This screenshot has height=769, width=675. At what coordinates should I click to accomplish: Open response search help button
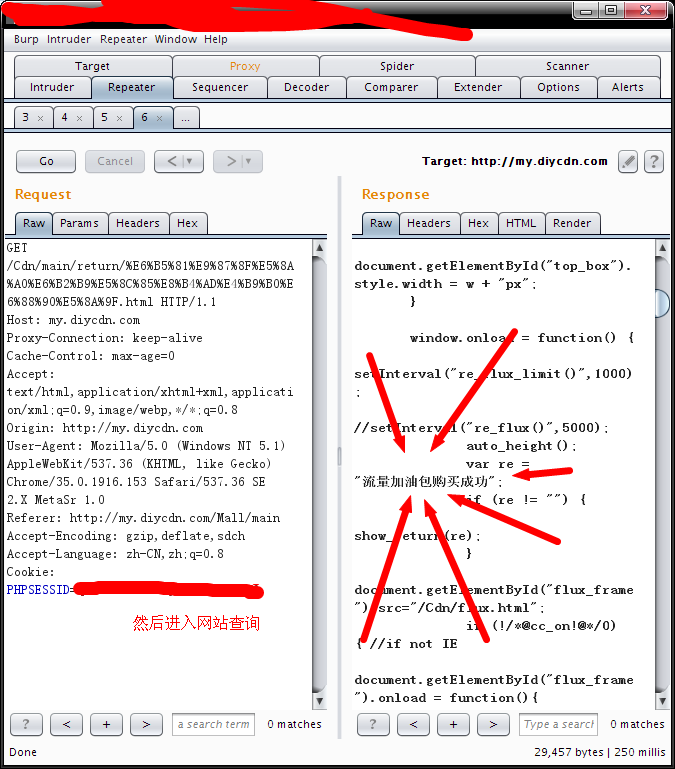[x=373, y=724]
